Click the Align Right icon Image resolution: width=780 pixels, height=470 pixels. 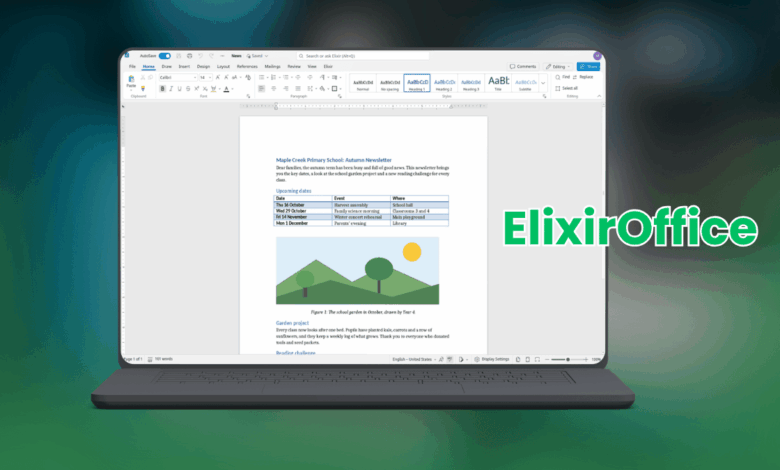pos(286,89)
